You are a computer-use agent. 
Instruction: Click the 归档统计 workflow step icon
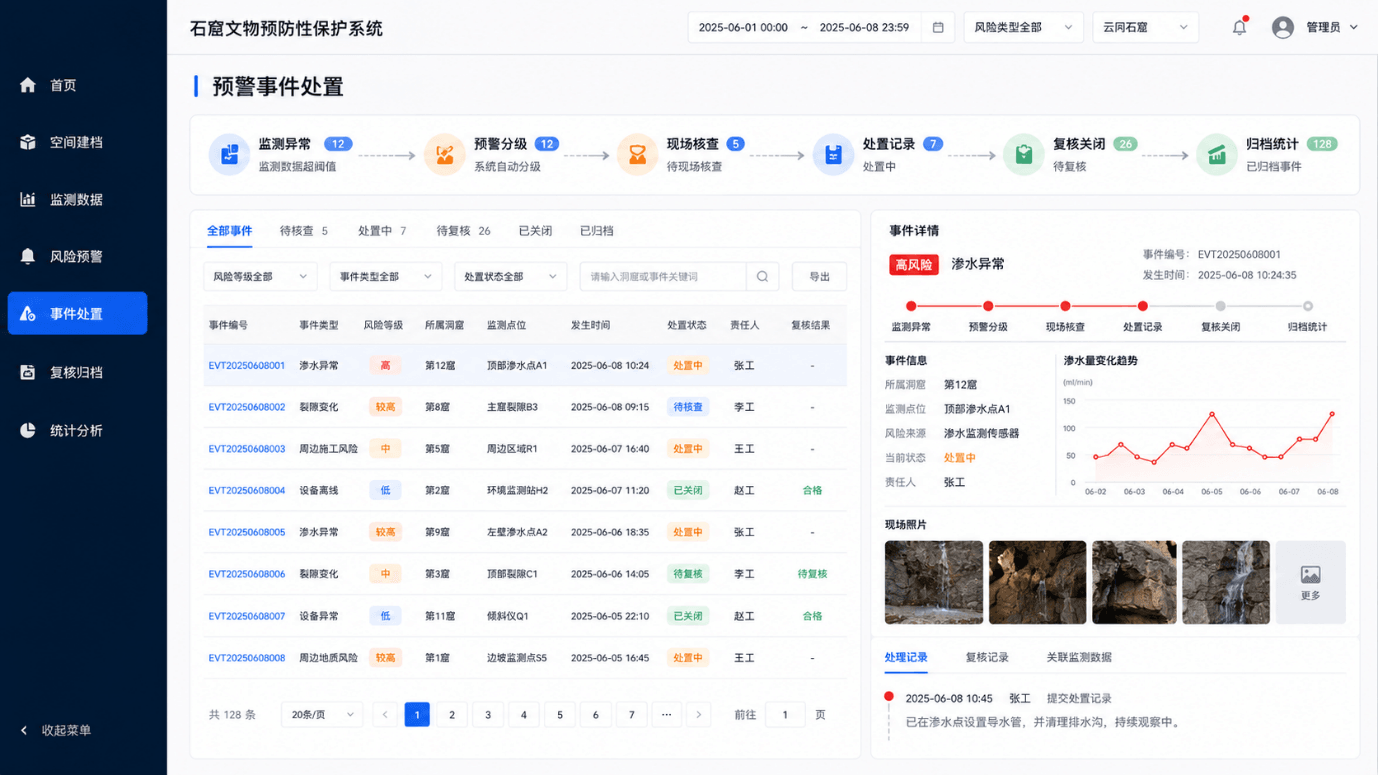pos(1216,155)
